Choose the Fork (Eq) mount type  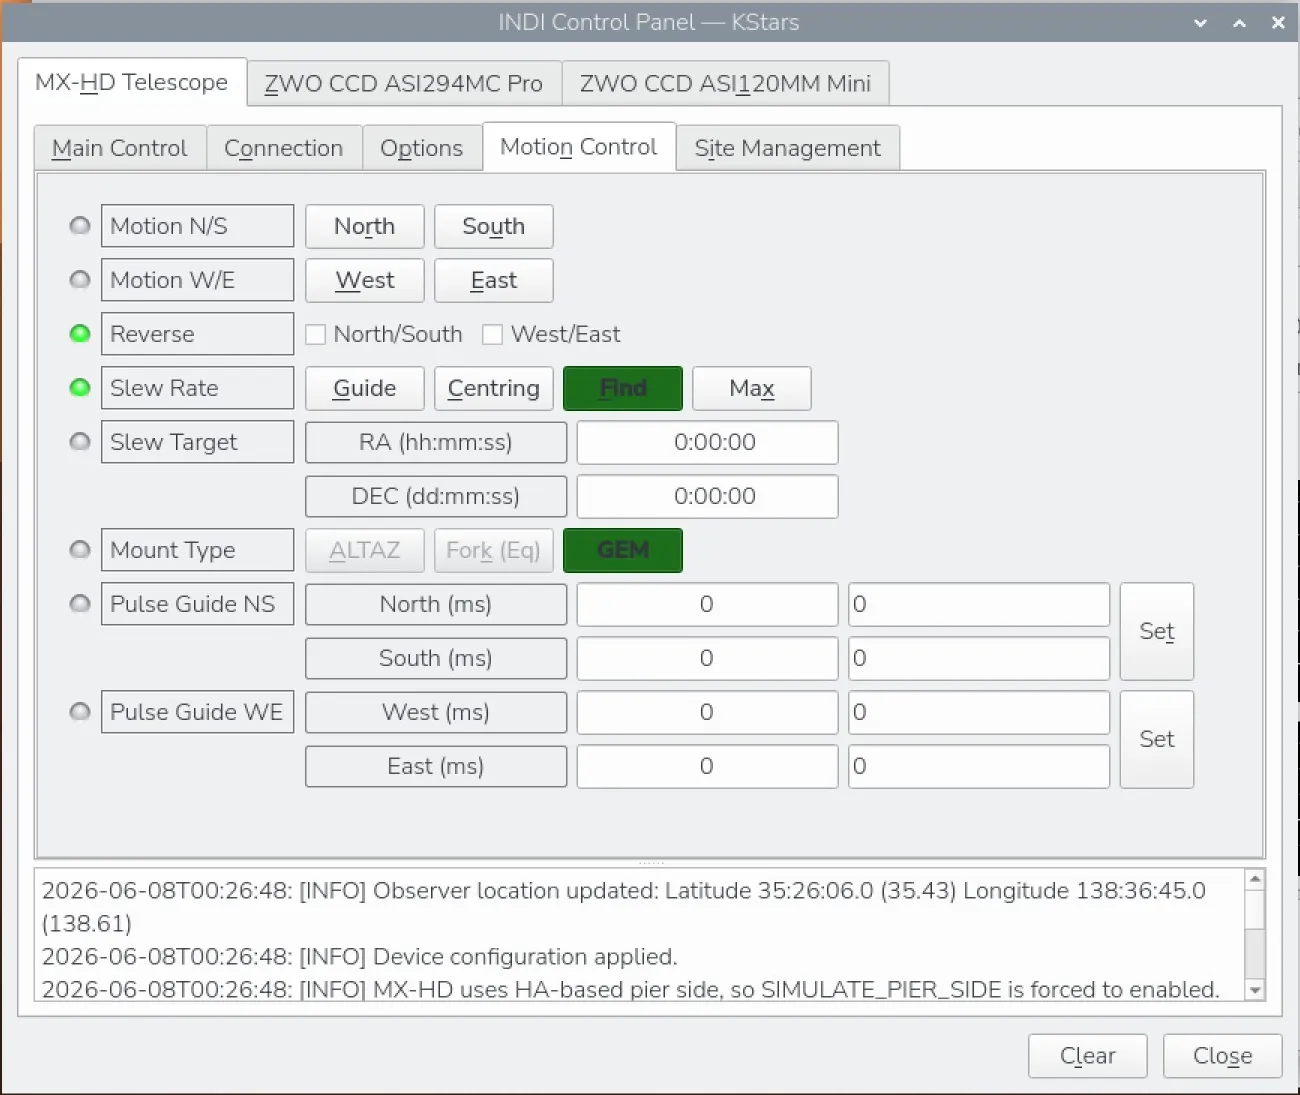tap(494, 550)
